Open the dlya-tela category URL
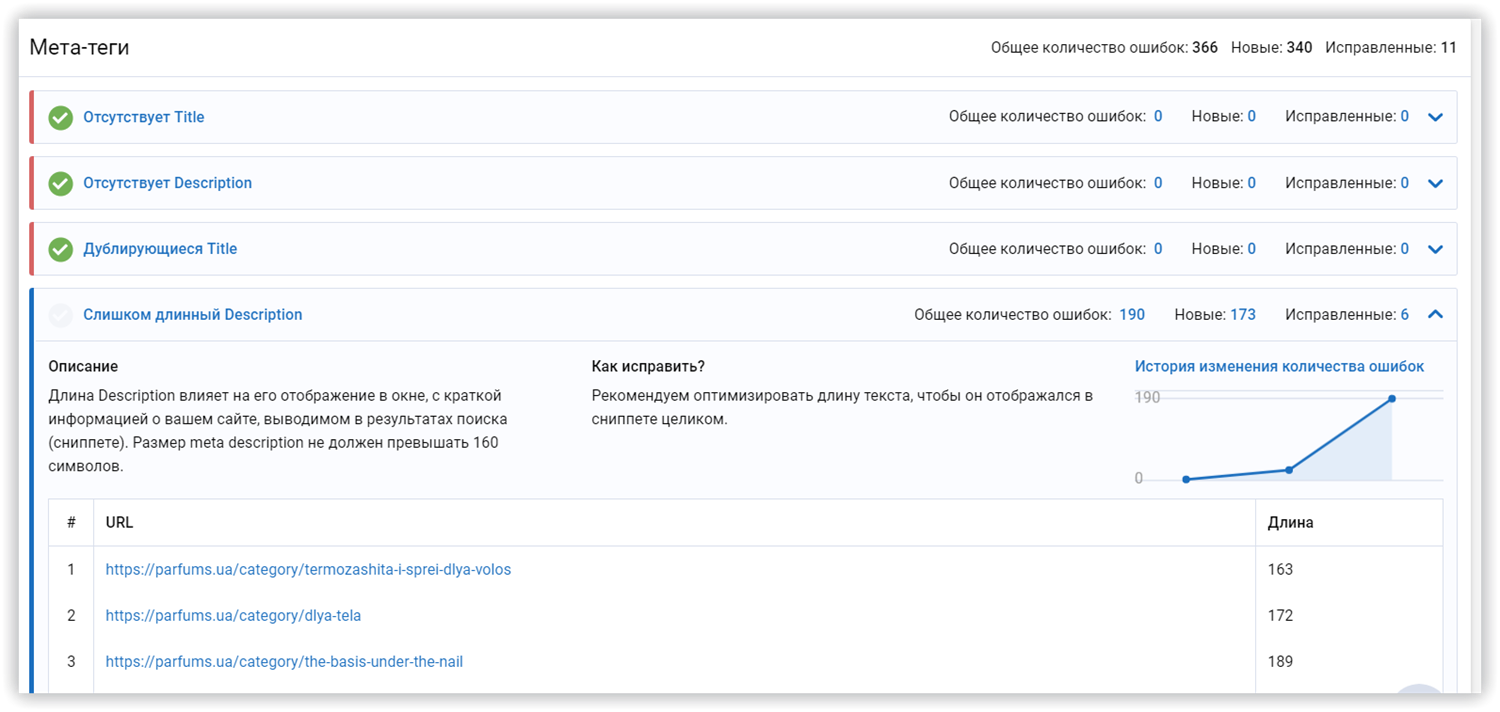1500x712 pixels. 233,616
